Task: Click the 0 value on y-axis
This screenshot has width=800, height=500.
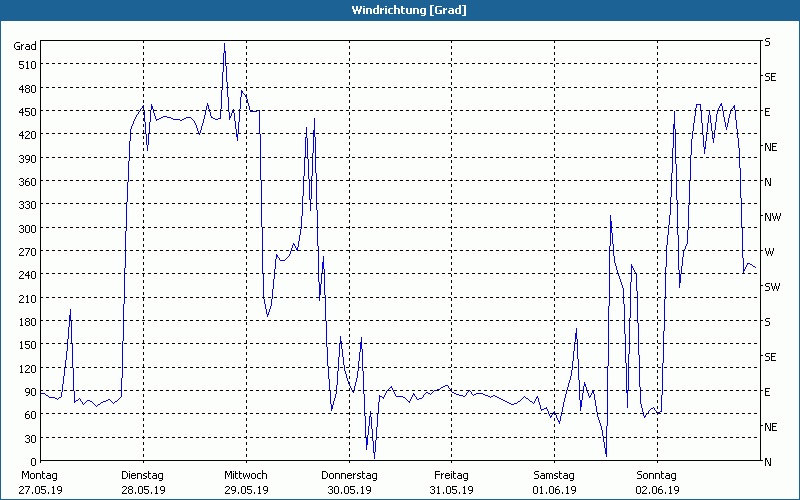Action: (x=33, y=462)
